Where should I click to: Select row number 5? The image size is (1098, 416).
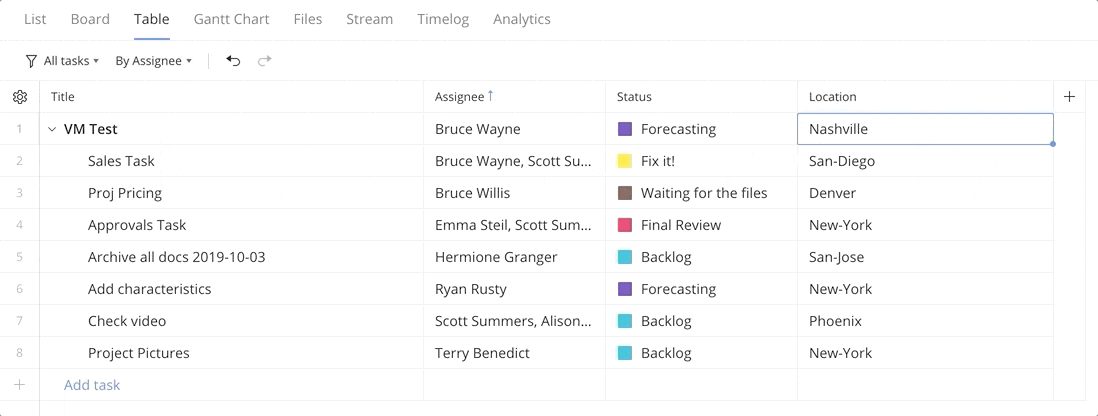tap(19, 257)
